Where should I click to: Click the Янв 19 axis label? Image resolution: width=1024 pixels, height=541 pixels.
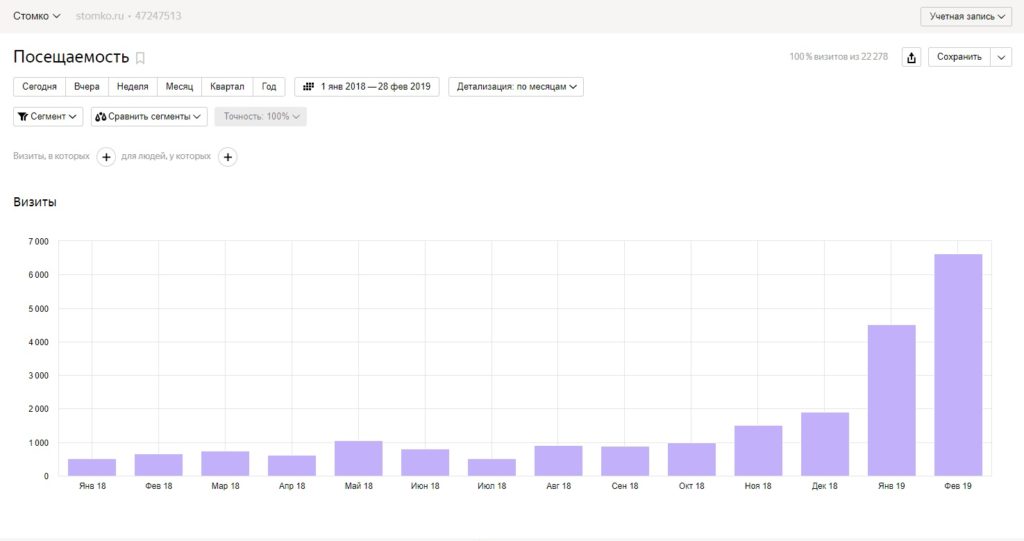(891, 486)
